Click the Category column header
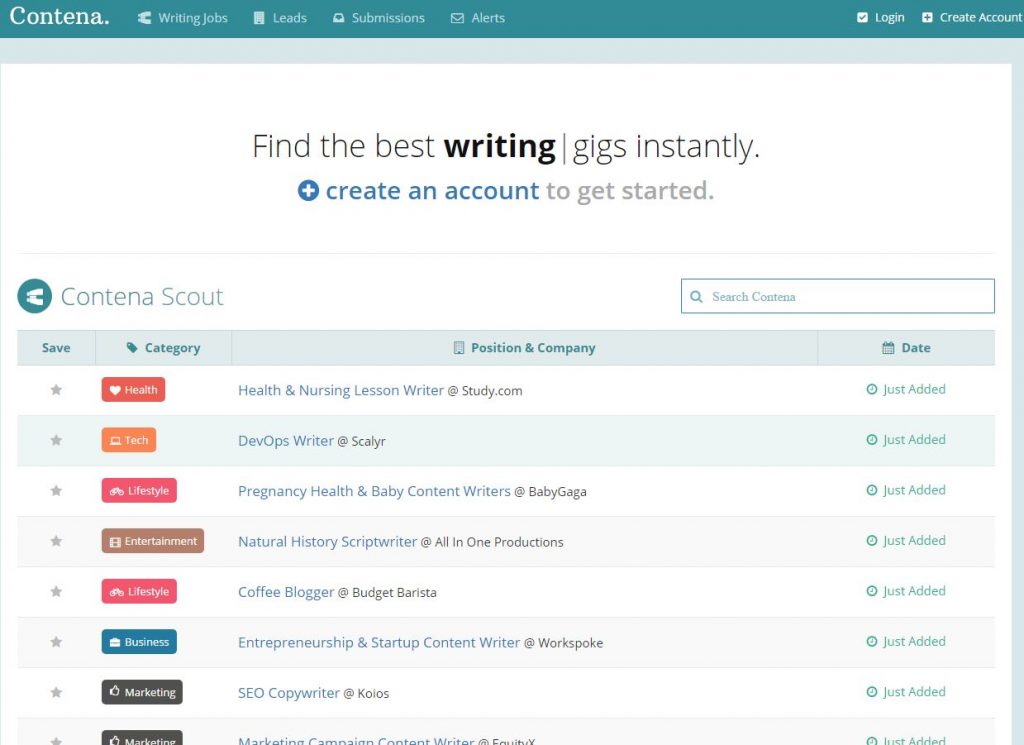This screenshot has height=745, width=1024. point(163,348)
